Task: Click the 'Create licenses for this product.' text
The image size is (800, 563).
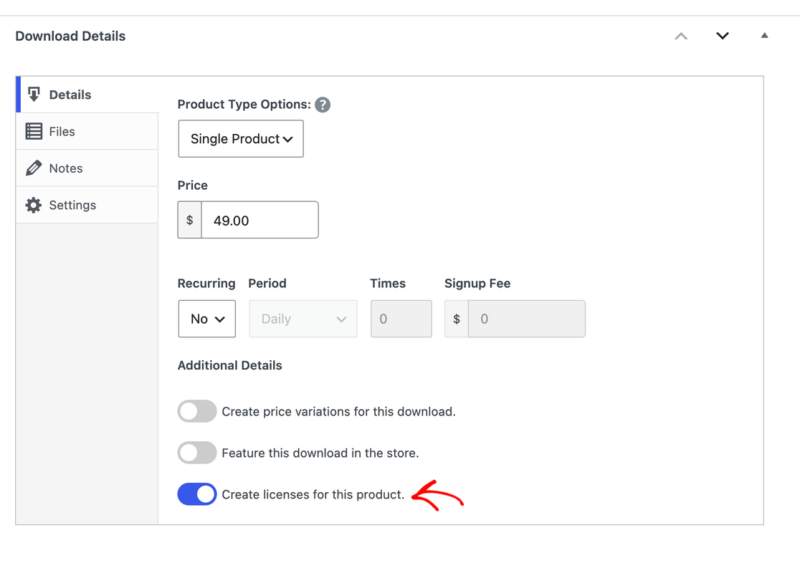Action: coord(313,495)
